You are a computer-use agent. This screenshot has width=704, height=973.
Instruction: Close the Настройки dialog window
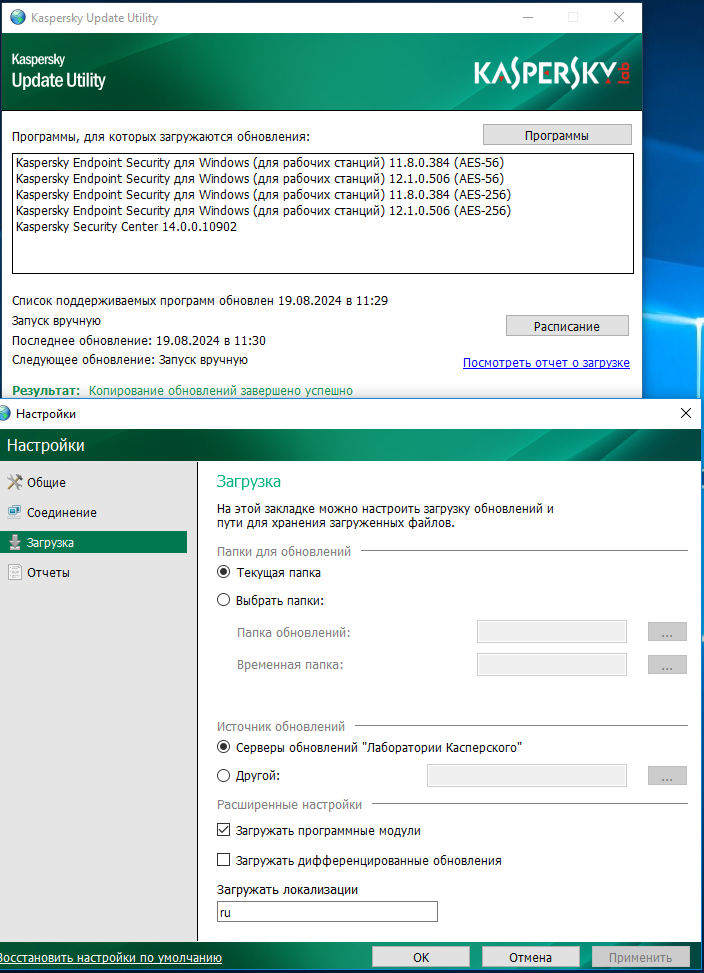(685, 413)
